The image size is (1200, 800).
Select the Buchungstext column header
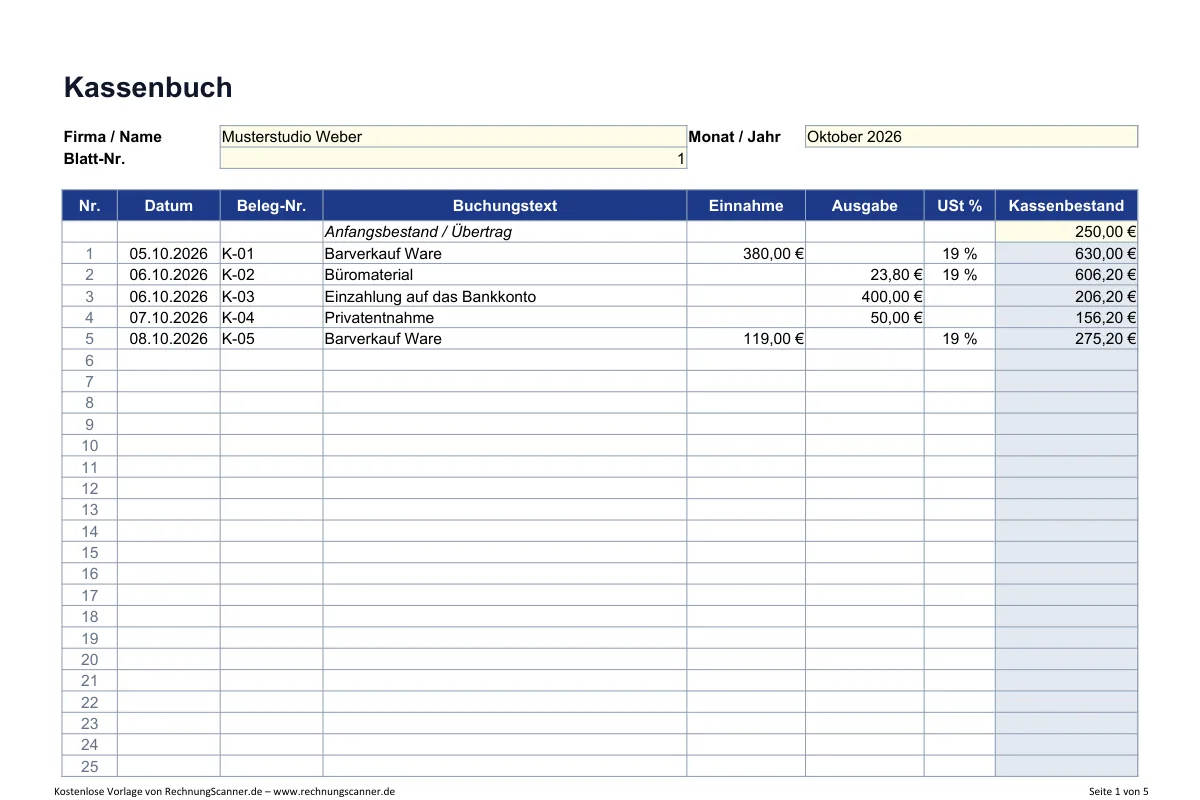(x=505, y=206)
